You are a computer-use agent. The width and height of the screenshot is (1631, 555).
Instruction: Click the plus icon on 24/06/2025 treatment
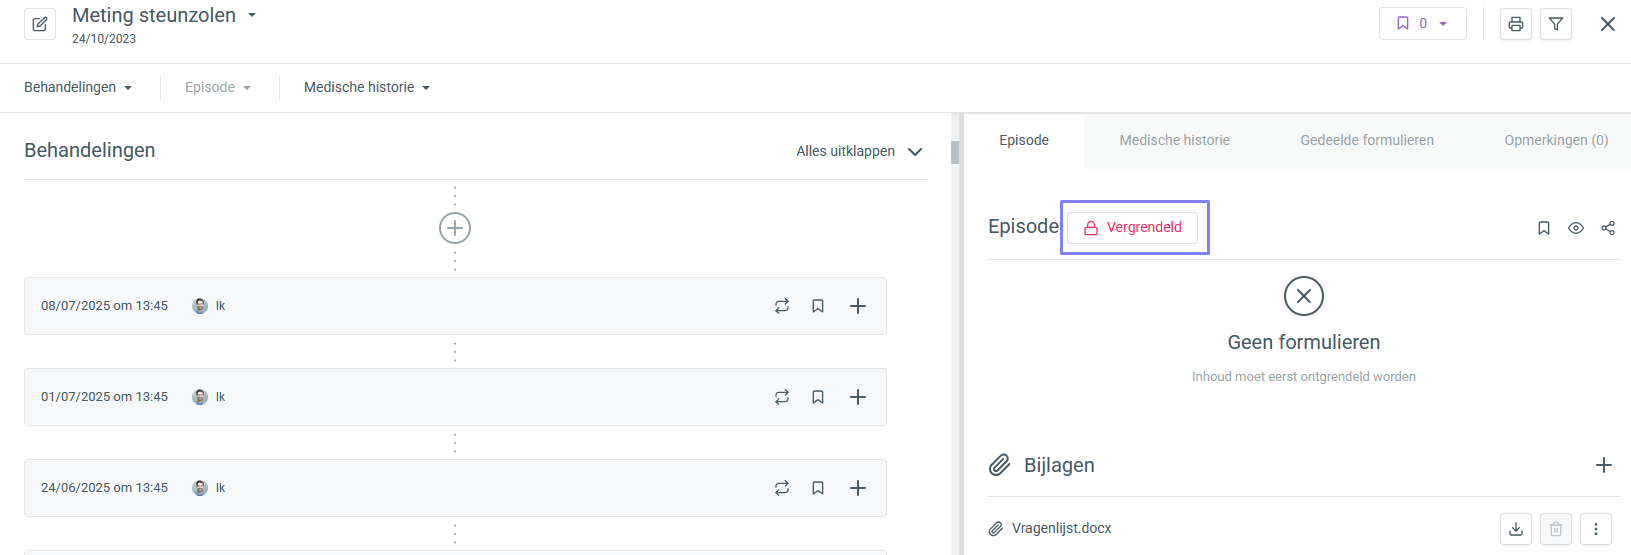(x=858, y=488)
